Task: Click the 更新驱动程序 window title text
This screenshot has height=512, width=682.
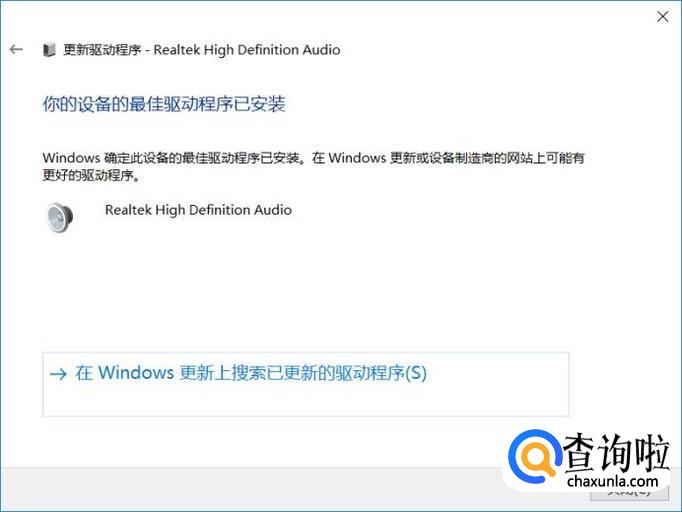Action: (x=102, y=50)
